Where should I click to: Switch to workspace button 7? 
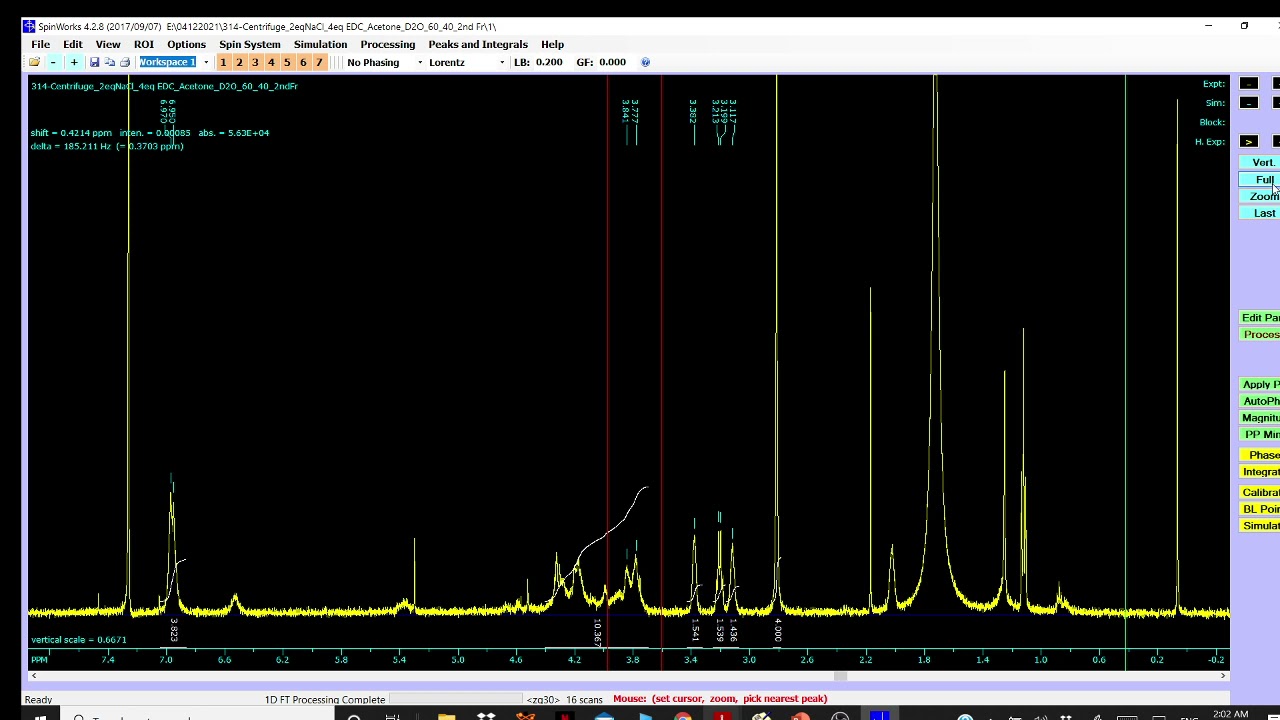pos(319,62)
